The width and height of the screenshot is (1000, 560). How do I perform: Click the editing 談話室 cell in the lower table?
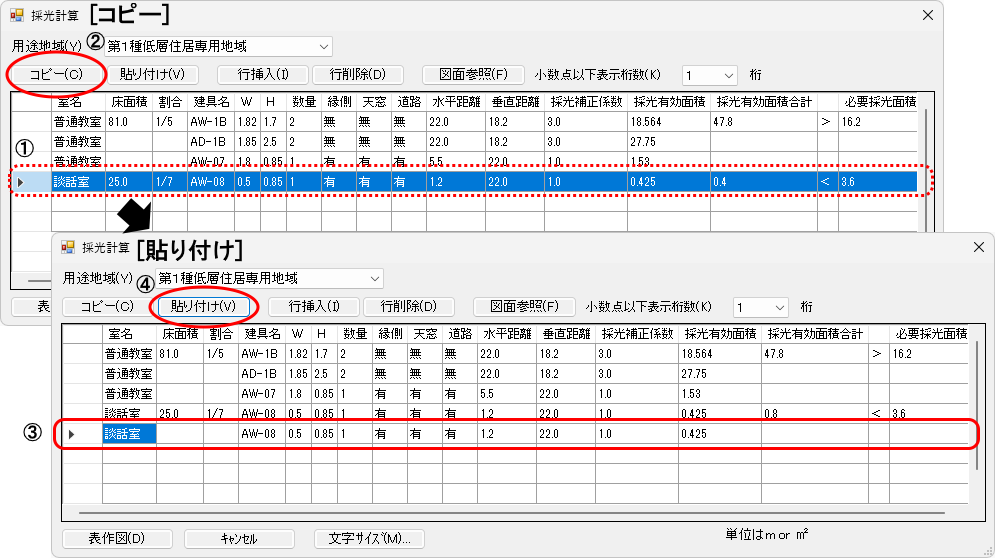(129, 433)
